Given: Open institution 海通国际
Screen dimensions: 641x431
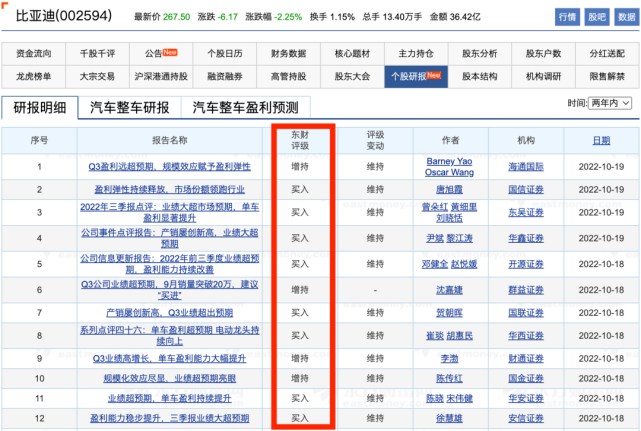Looking at the screenshot, I should point(526,167).
